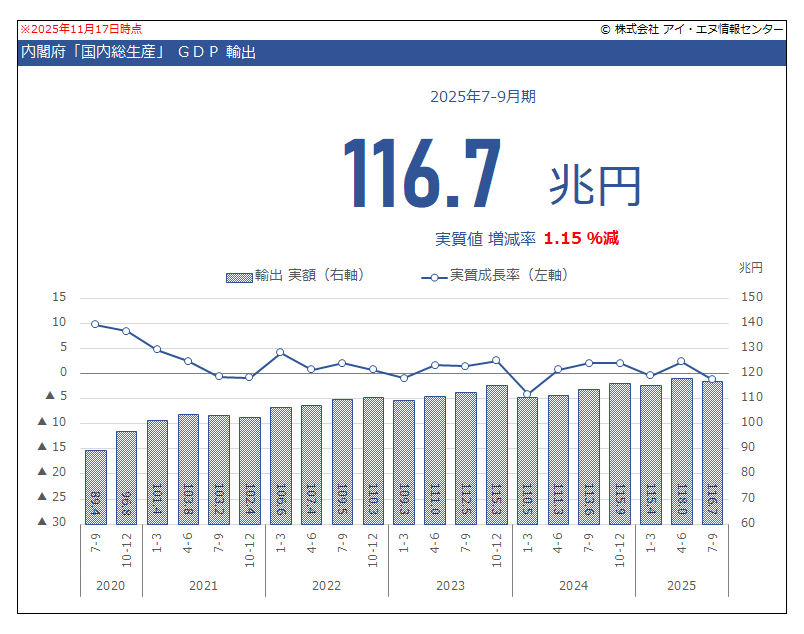The width and height of the screenshot is (804, 634).
Task: Select the growth-rate line point for 2024 1-3
Action: (x=527, y=394)
